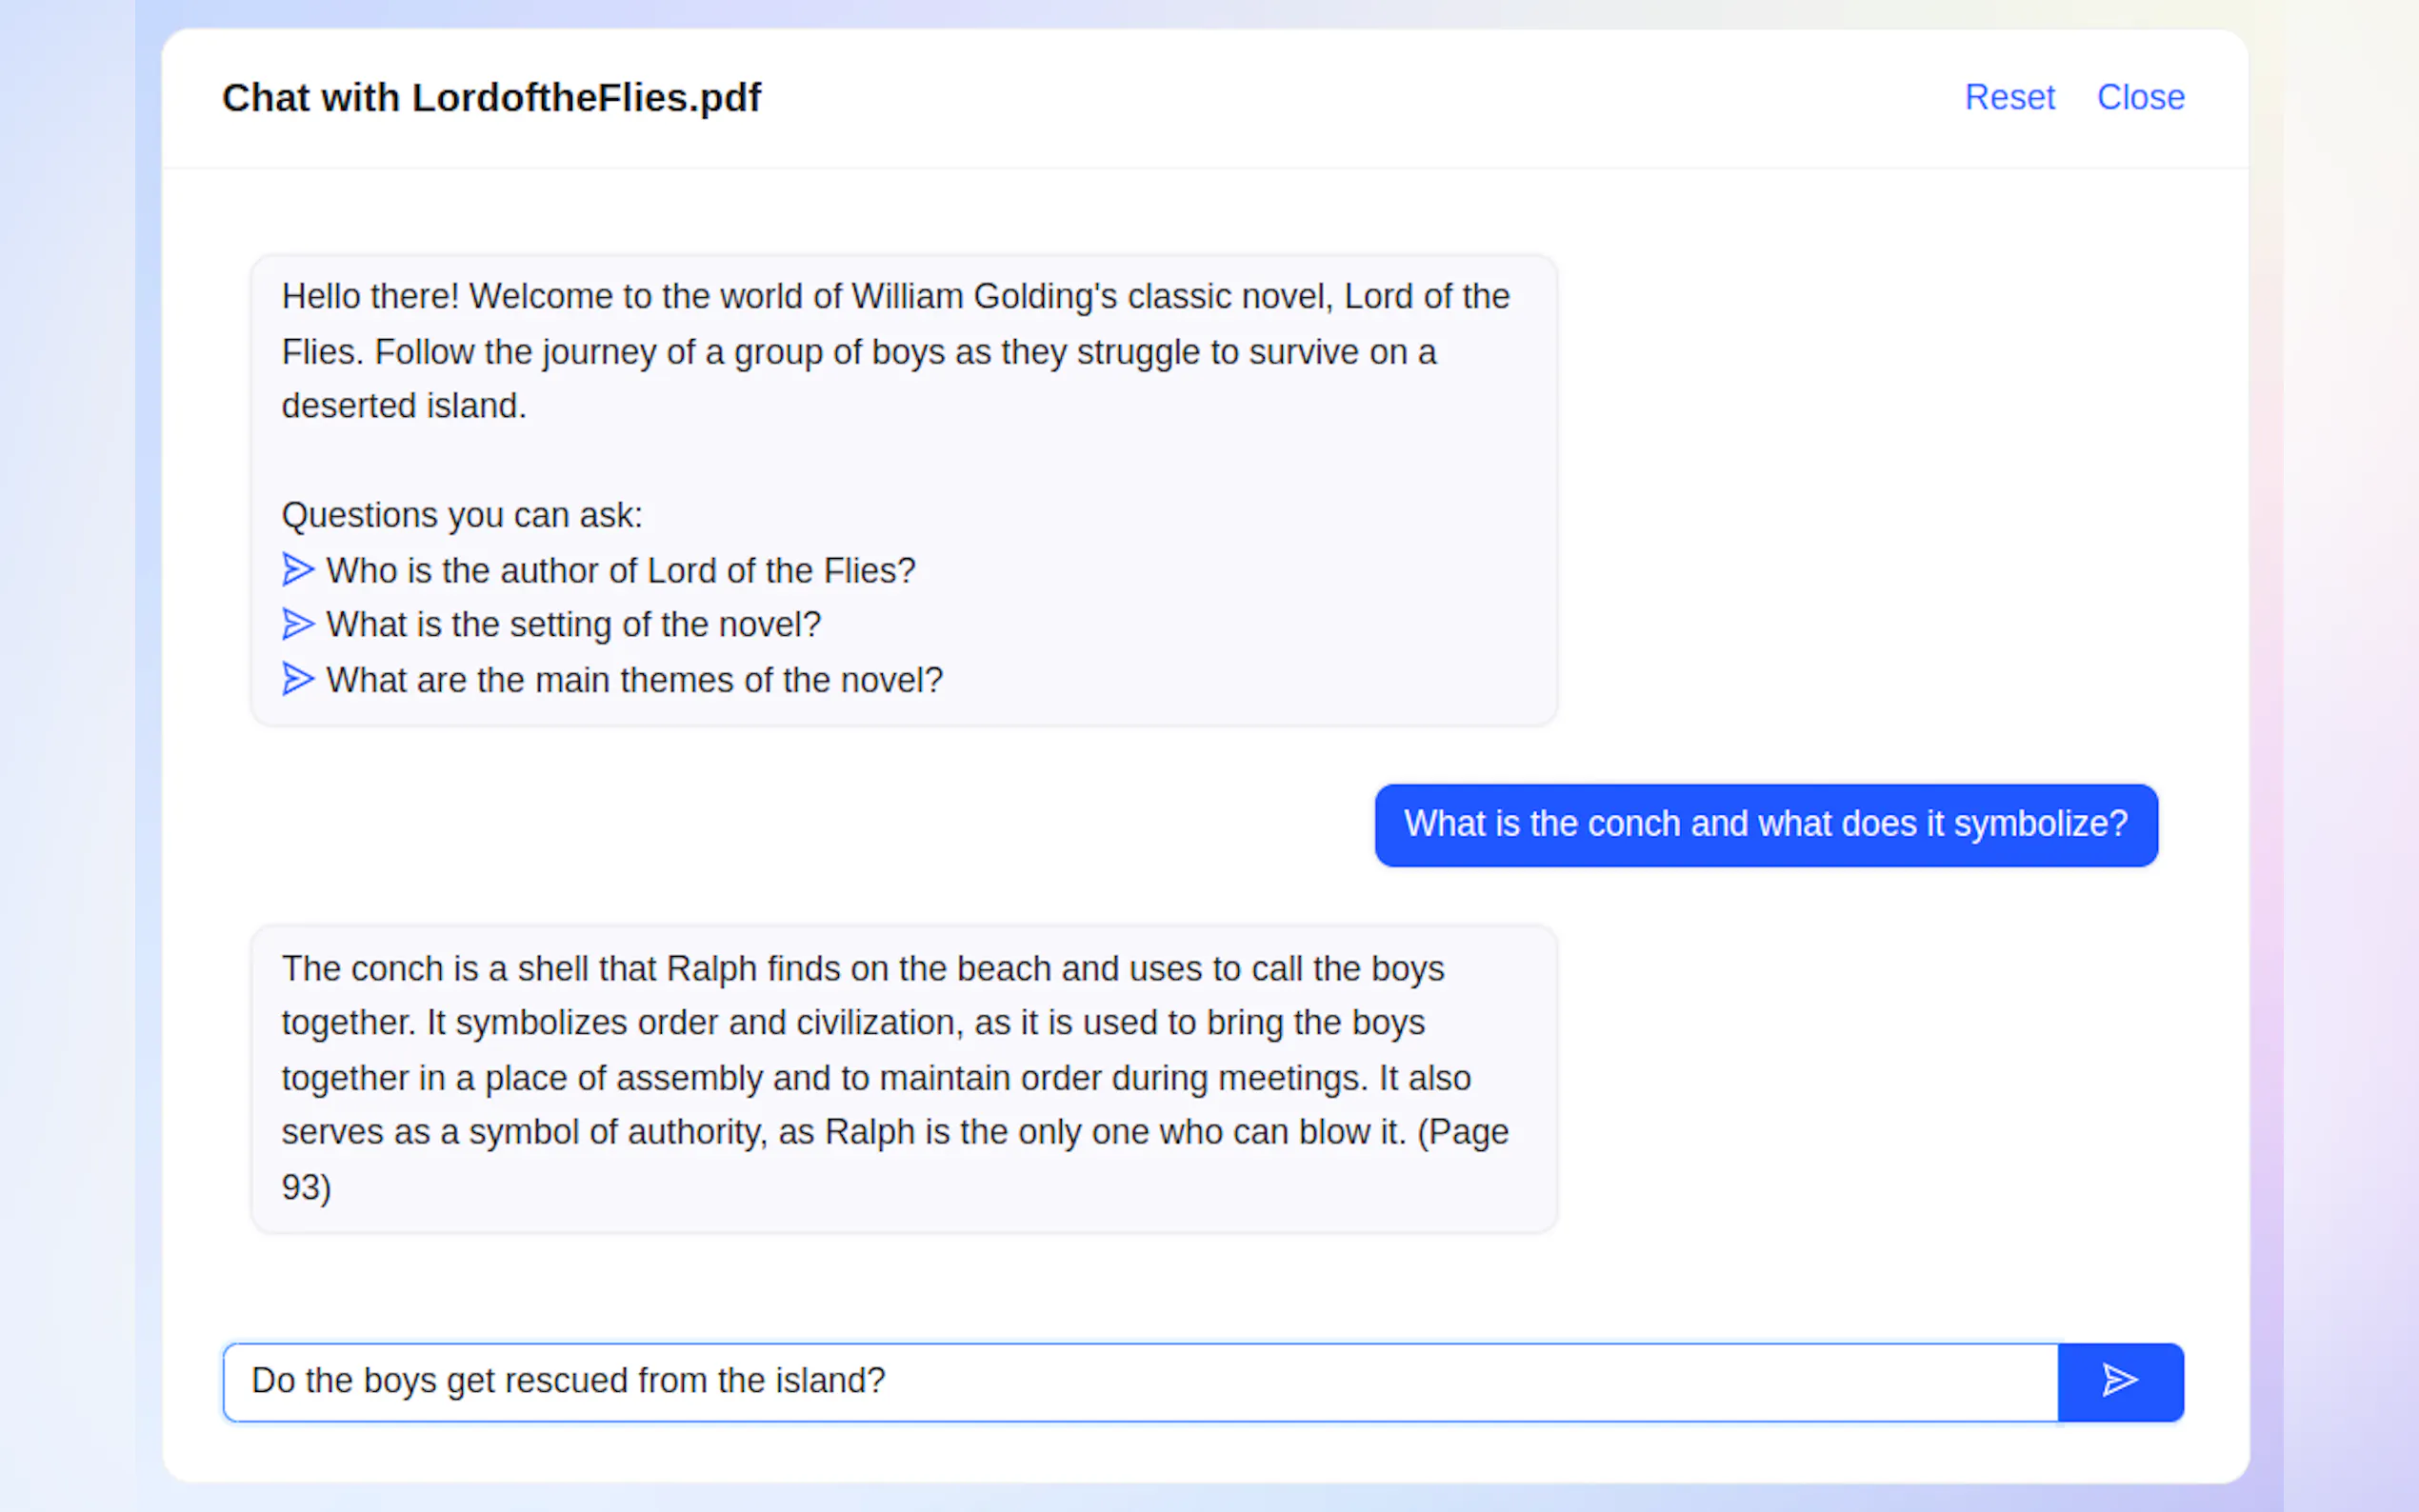2419x1512 pixels.
Task: Focus the message input field
Action: coord(1140,1381)
